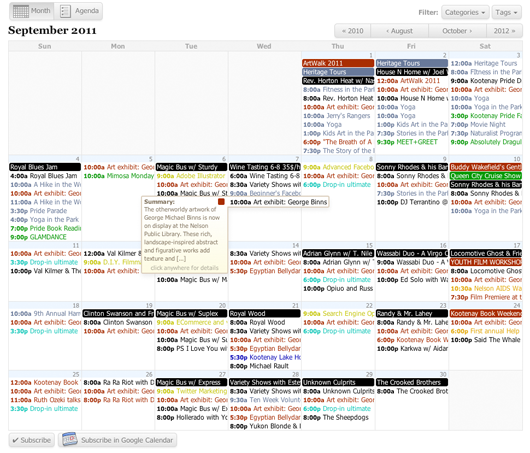Image resolution: width=530 pixels, height=453 pixels.
Task: Go to previous year 2010
Action: [x=353, y=31]
